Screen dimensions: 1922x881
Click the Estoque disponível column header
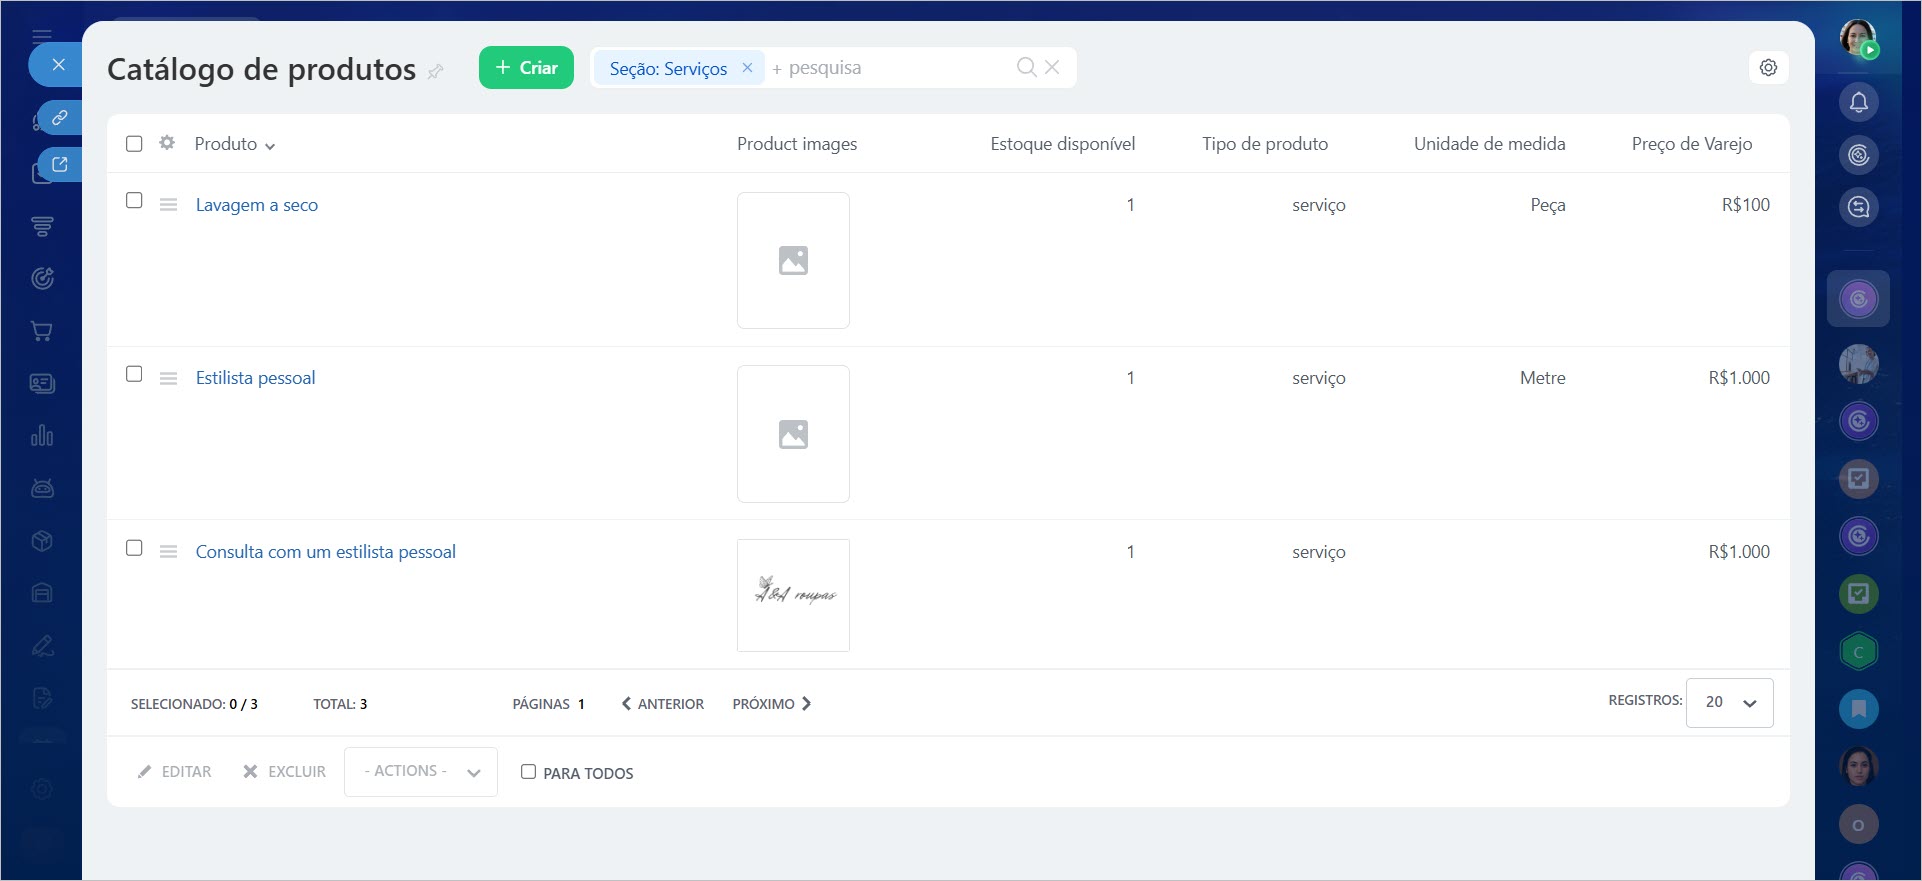[x=1062, y=144]
